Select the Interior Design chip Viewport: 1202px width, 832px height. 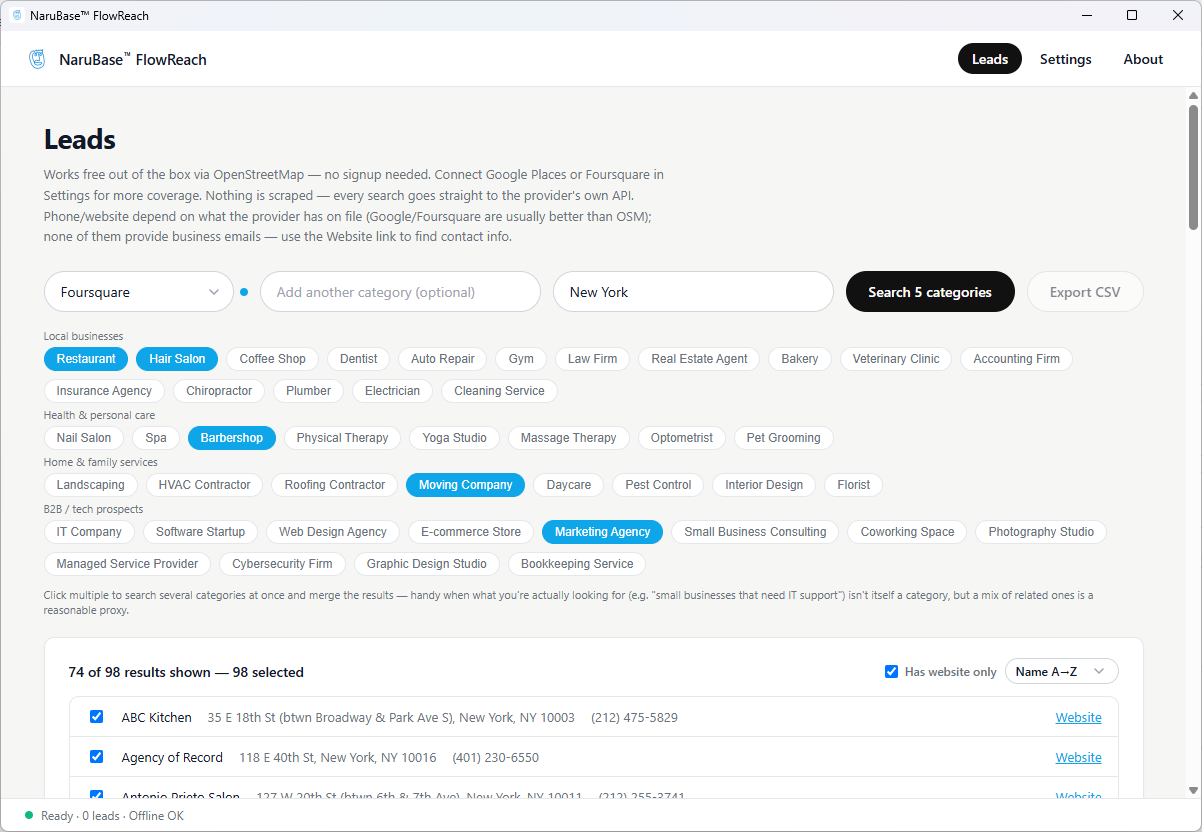[764, 485]
